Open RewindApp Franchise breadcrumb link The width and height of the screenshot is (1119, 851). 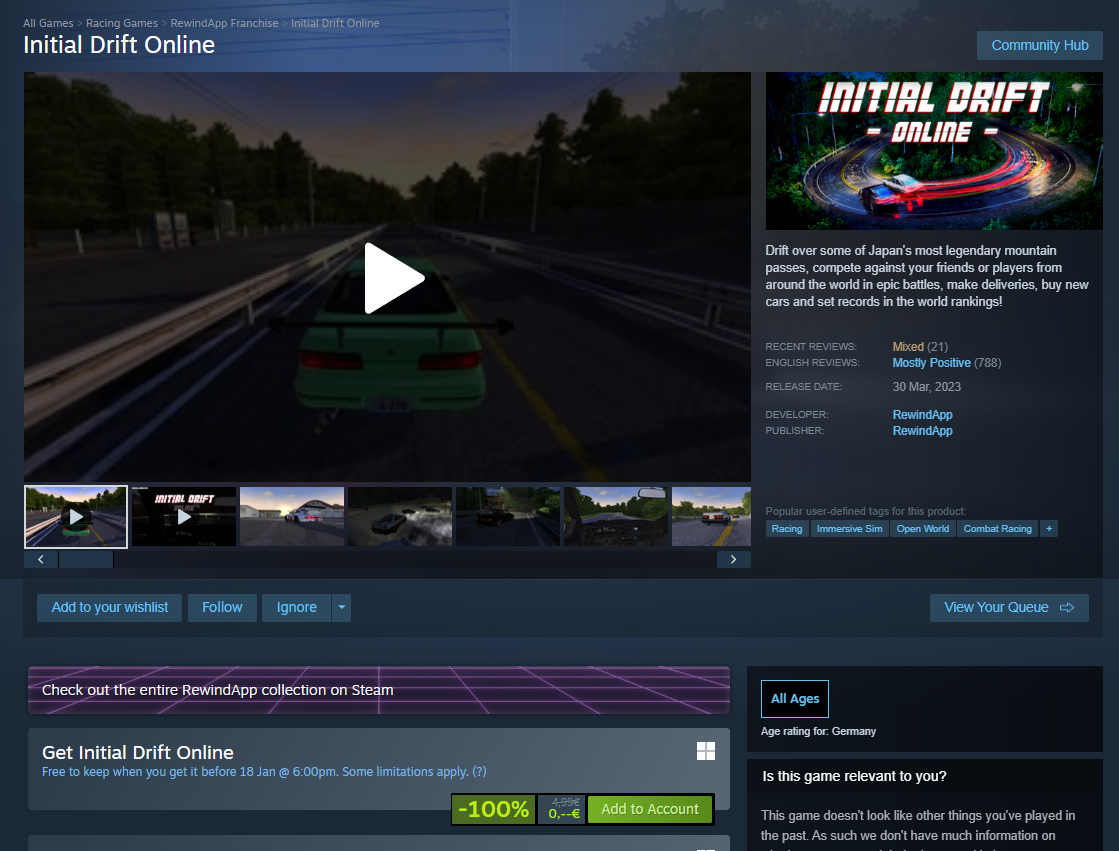point(224,23)
